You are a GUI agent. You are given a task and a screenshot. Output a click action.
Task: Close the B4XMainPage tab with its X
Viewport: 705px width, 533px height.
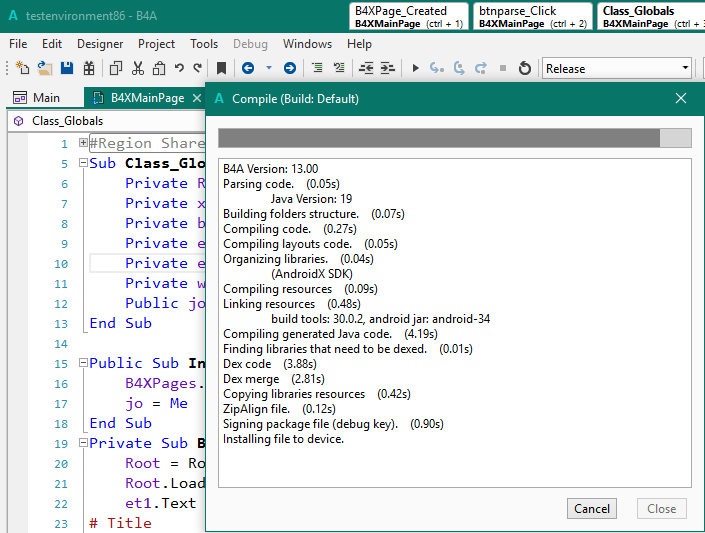tap(196, 98)
